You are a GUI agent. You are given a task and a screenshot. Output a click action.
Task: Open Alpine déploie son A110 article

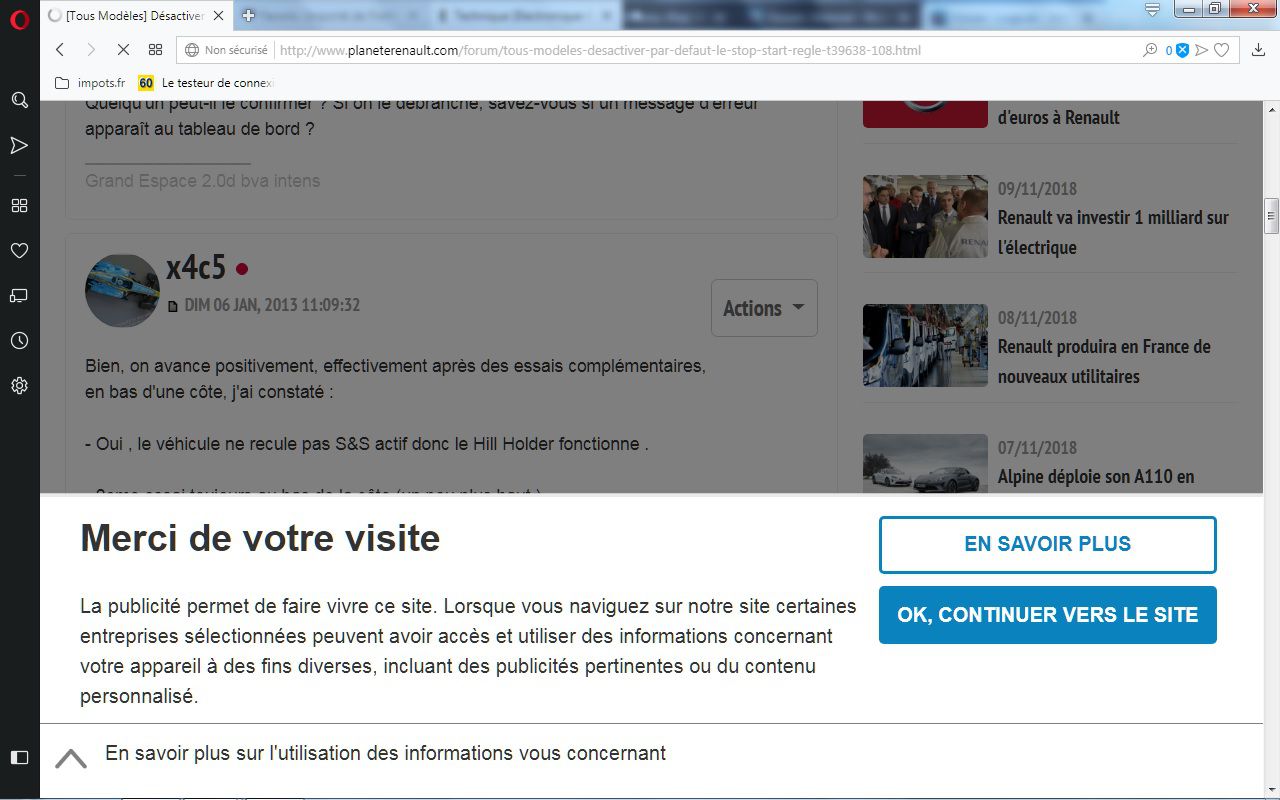(x=1096, y=477)
